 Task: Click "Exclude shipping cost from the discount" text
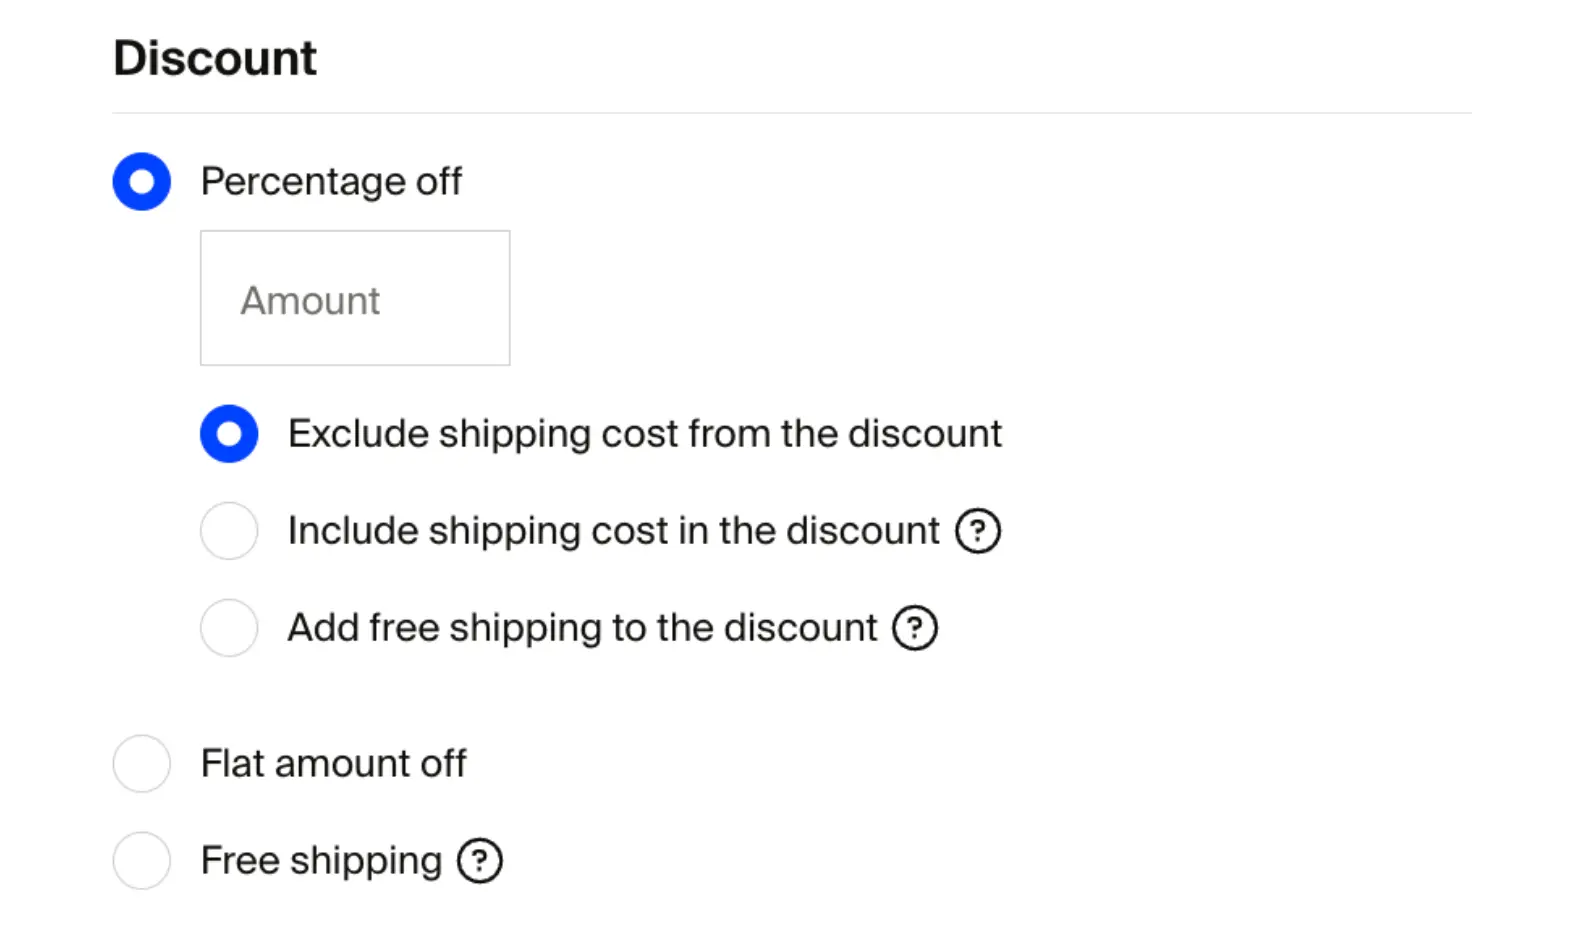(644, 434)
